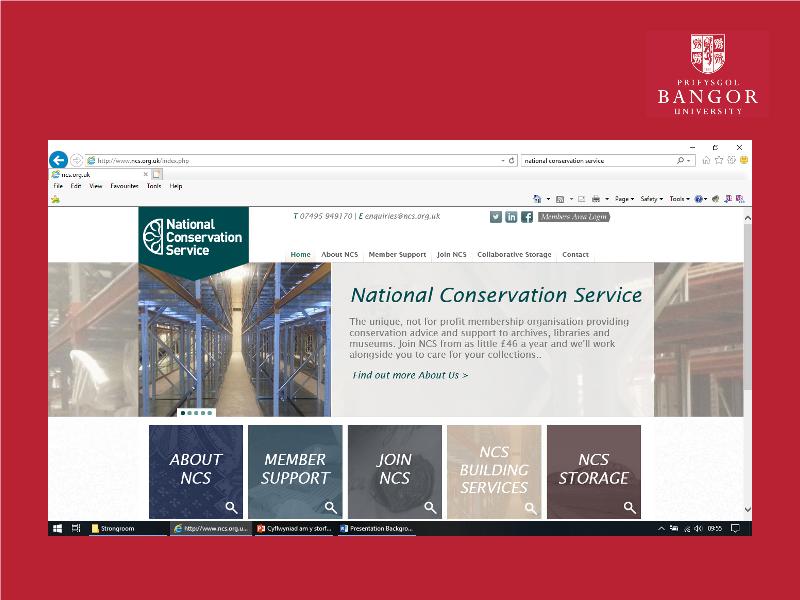
Task: Expand the Safety dropdown menu
Action: (651, 199)
